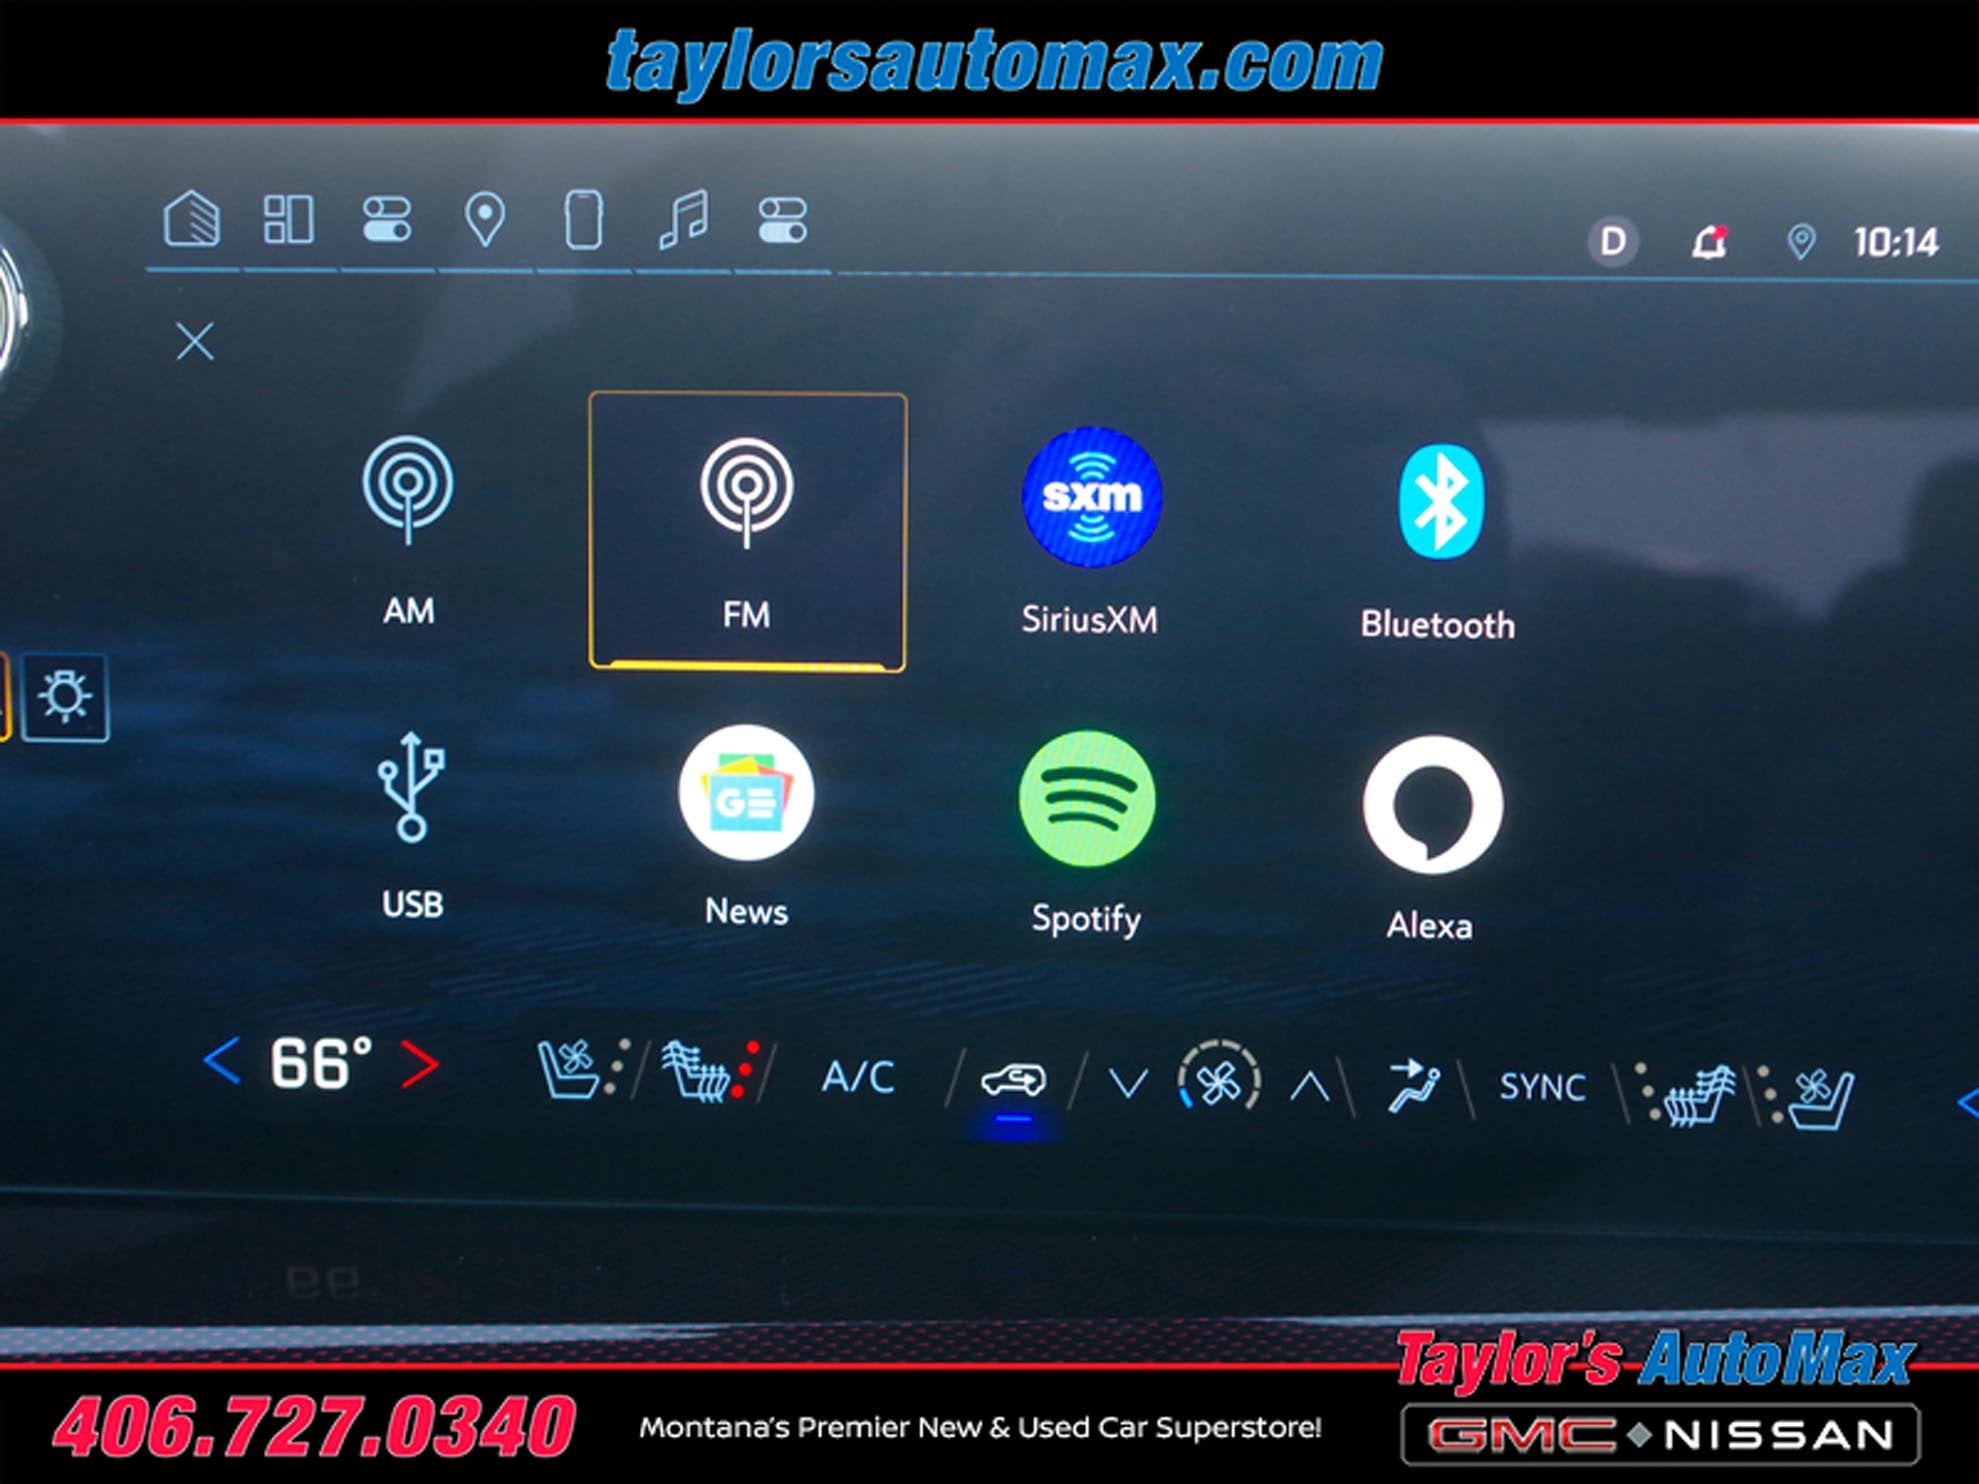Tap the 66° temperature readout
The height and width of the screenshot is (1484, 1979).
(321, 1062)
